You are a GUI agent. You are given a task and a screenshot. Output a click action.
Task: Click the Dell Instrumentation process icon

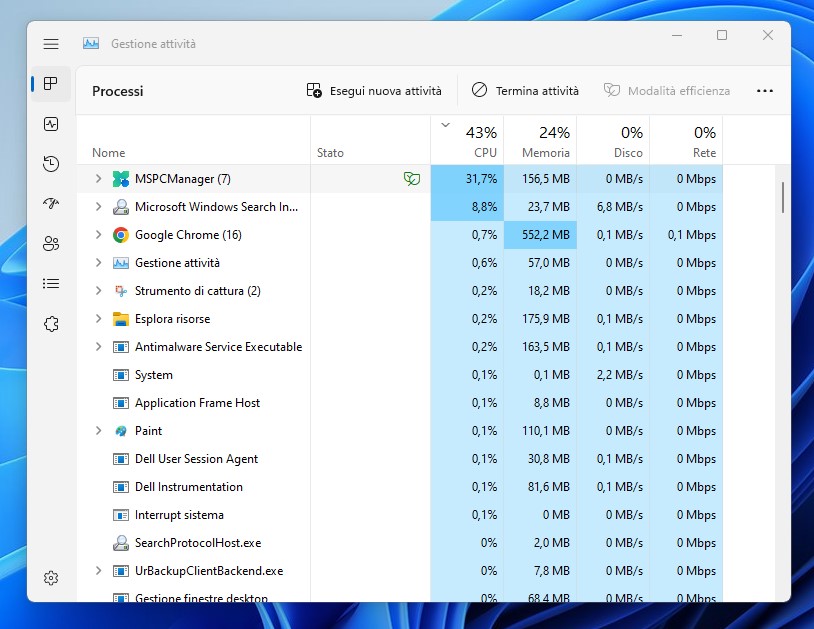point(120,487)
